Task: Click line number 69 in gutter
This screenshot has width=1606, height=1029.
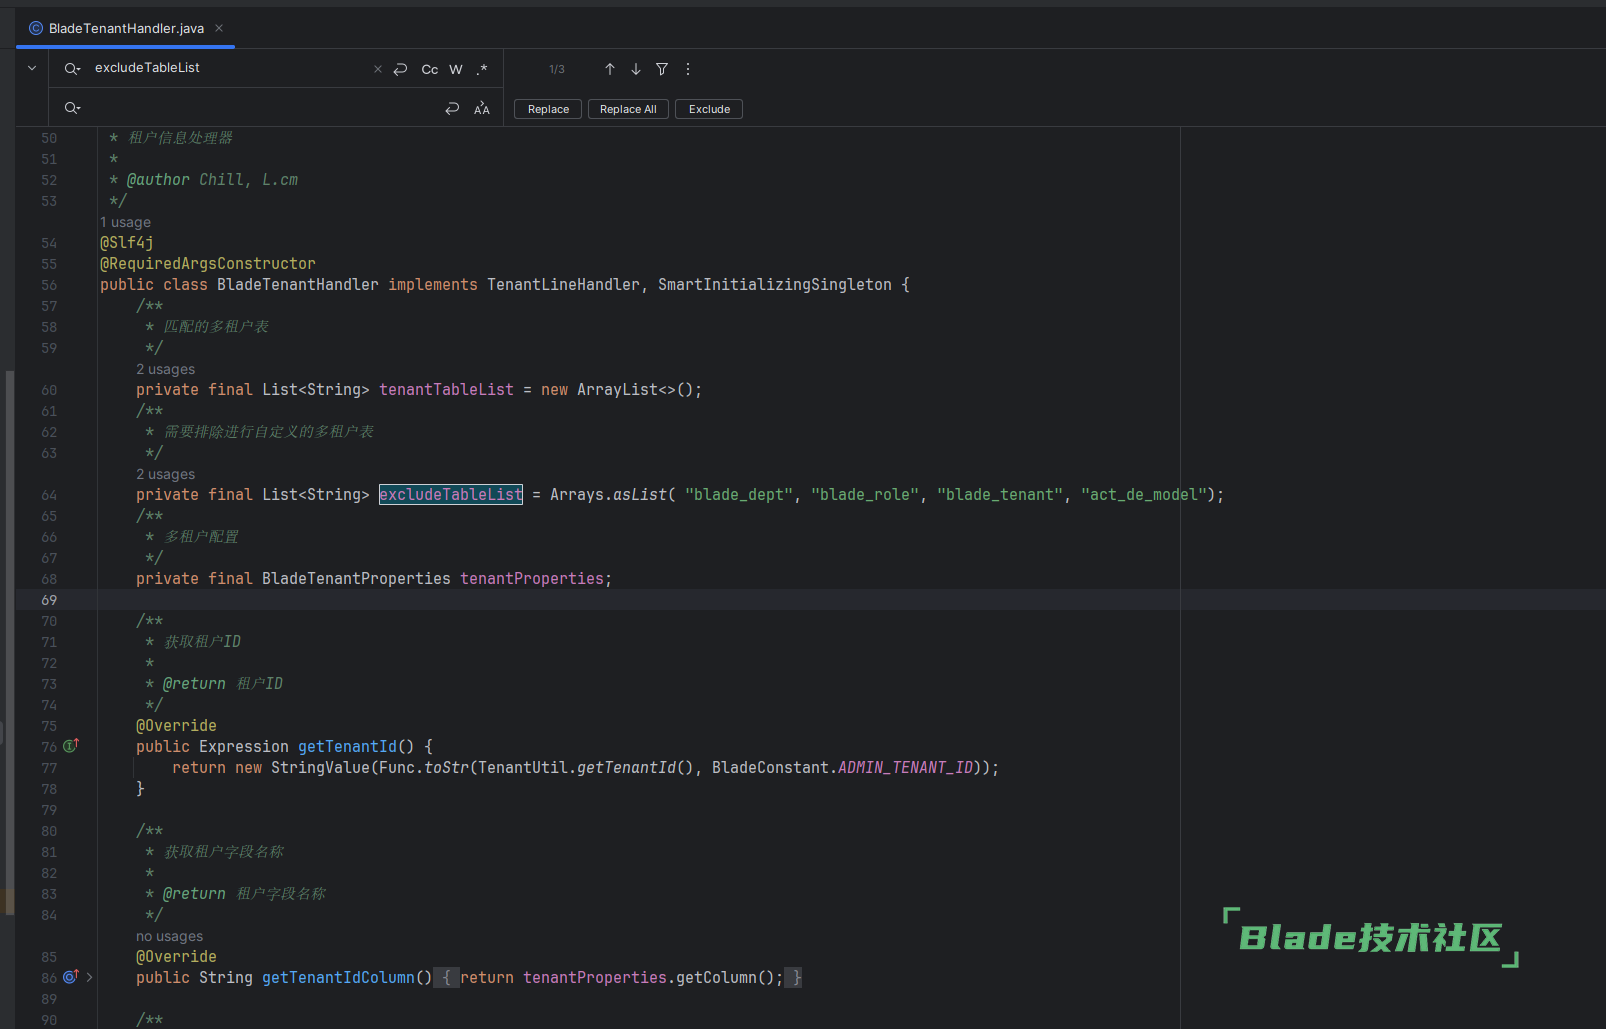Action: [49, 600]
